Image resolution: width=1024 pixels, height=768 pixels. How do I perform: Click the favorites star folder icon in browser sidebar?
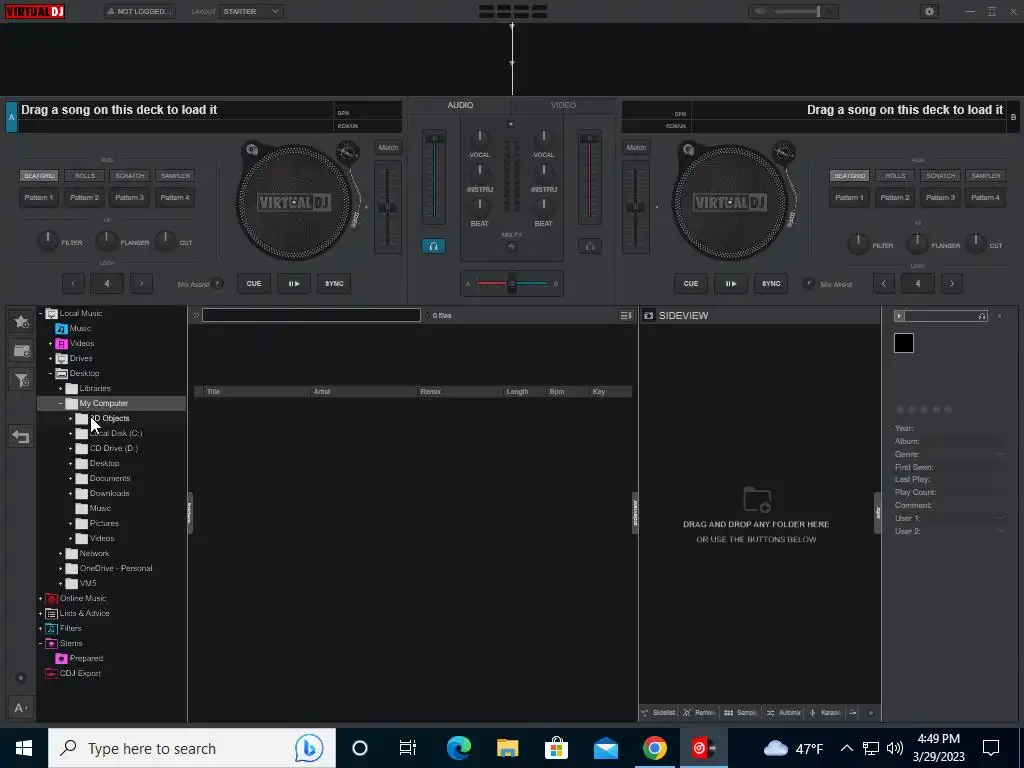click(21, 321)
